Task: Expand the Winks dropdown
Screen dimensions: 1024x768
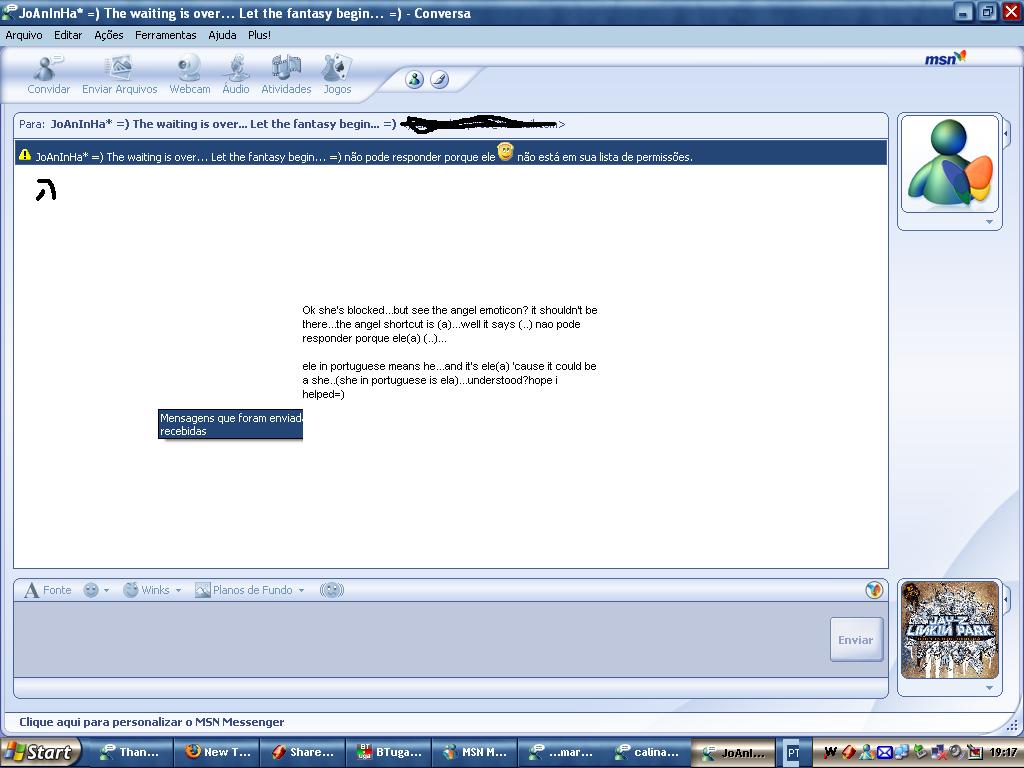Action: click(x=152, y=590)
